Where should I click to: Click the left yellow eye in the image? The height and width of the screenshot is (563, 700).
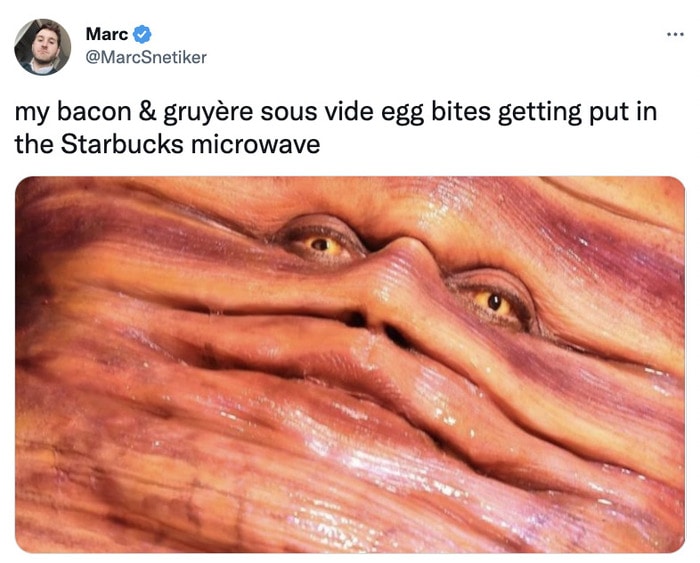pos(321,245)
